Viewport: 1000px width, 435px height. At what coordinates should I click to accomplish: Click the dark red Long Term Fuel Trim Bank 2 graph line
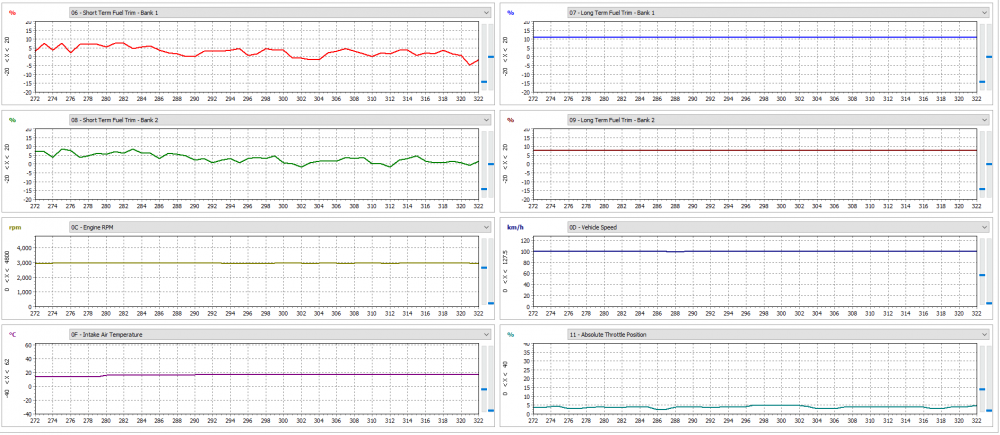click(x=754, y=151)
